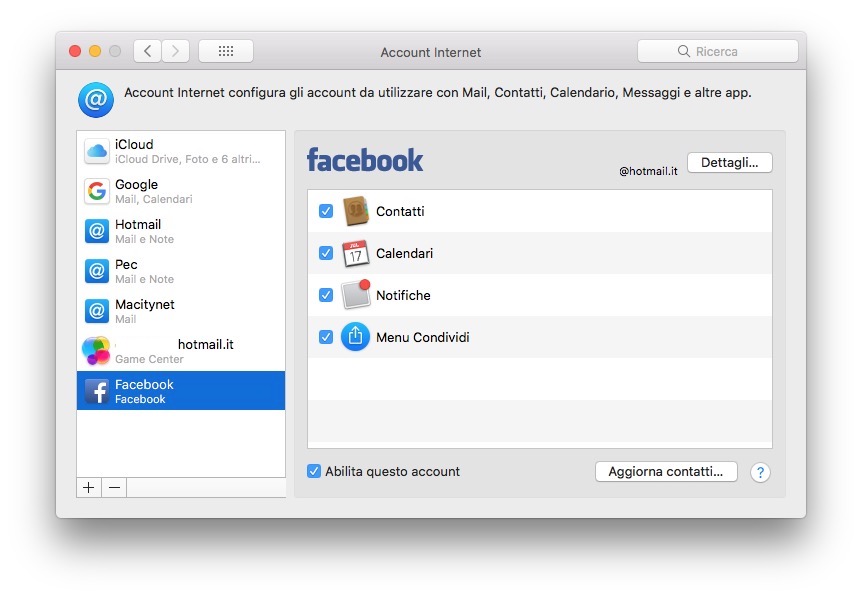862x598 pixels.
Task: Click the Calendari label text
Action: pos(405,253)
